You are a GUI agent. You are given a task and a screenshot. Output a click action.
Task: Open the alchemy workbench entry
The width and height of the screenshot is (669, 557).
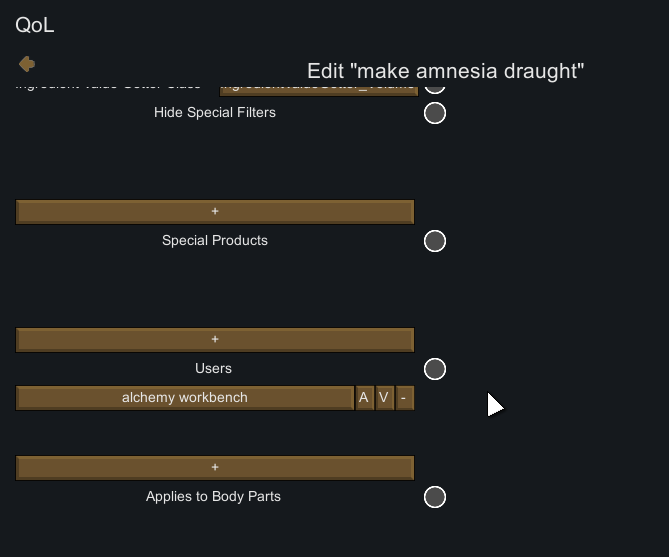pos(185,398)
